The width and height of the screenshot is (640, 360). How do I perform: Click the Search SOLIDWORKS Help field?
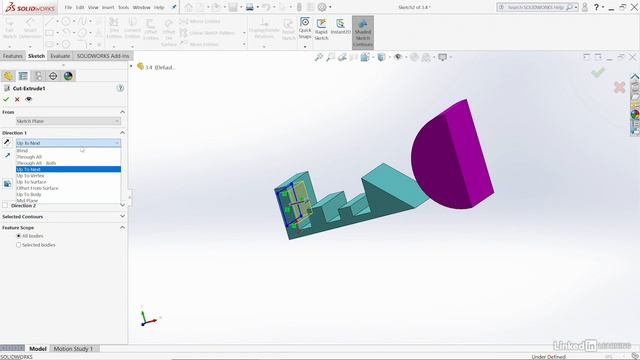click(x=537, y=7)
